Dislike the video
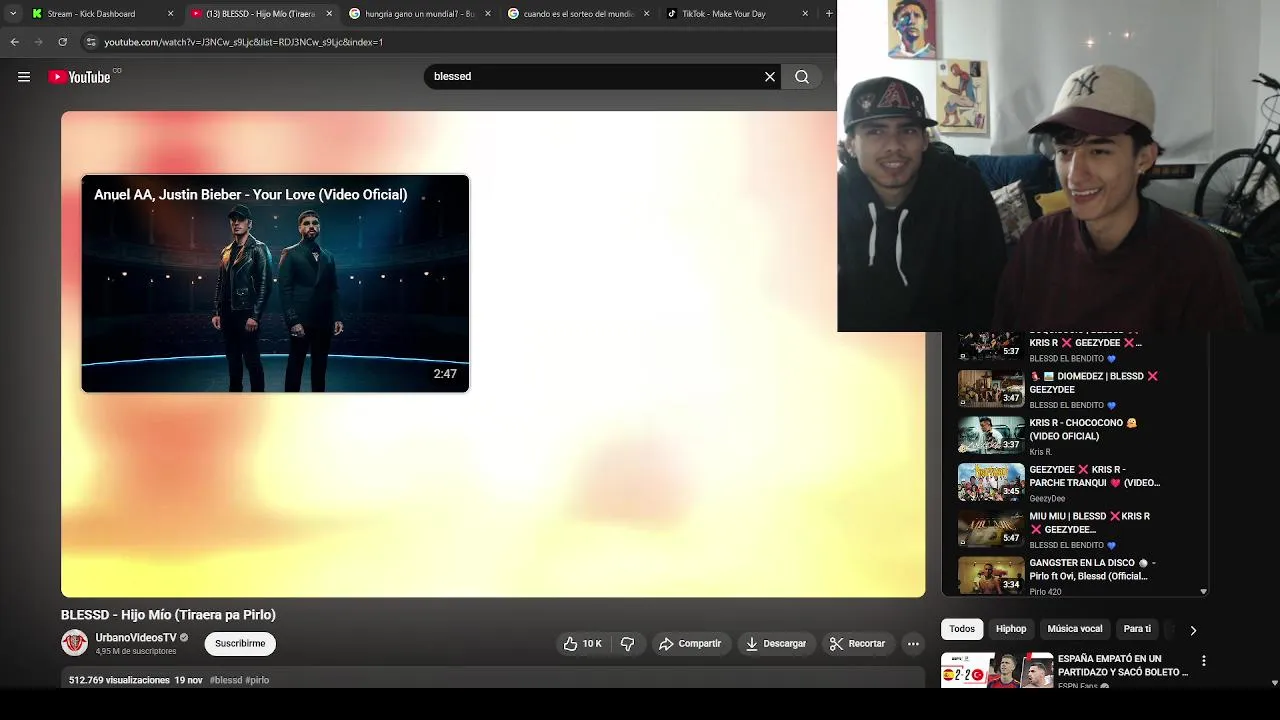This screenshot has width=1280, height=720. [628, 644]
